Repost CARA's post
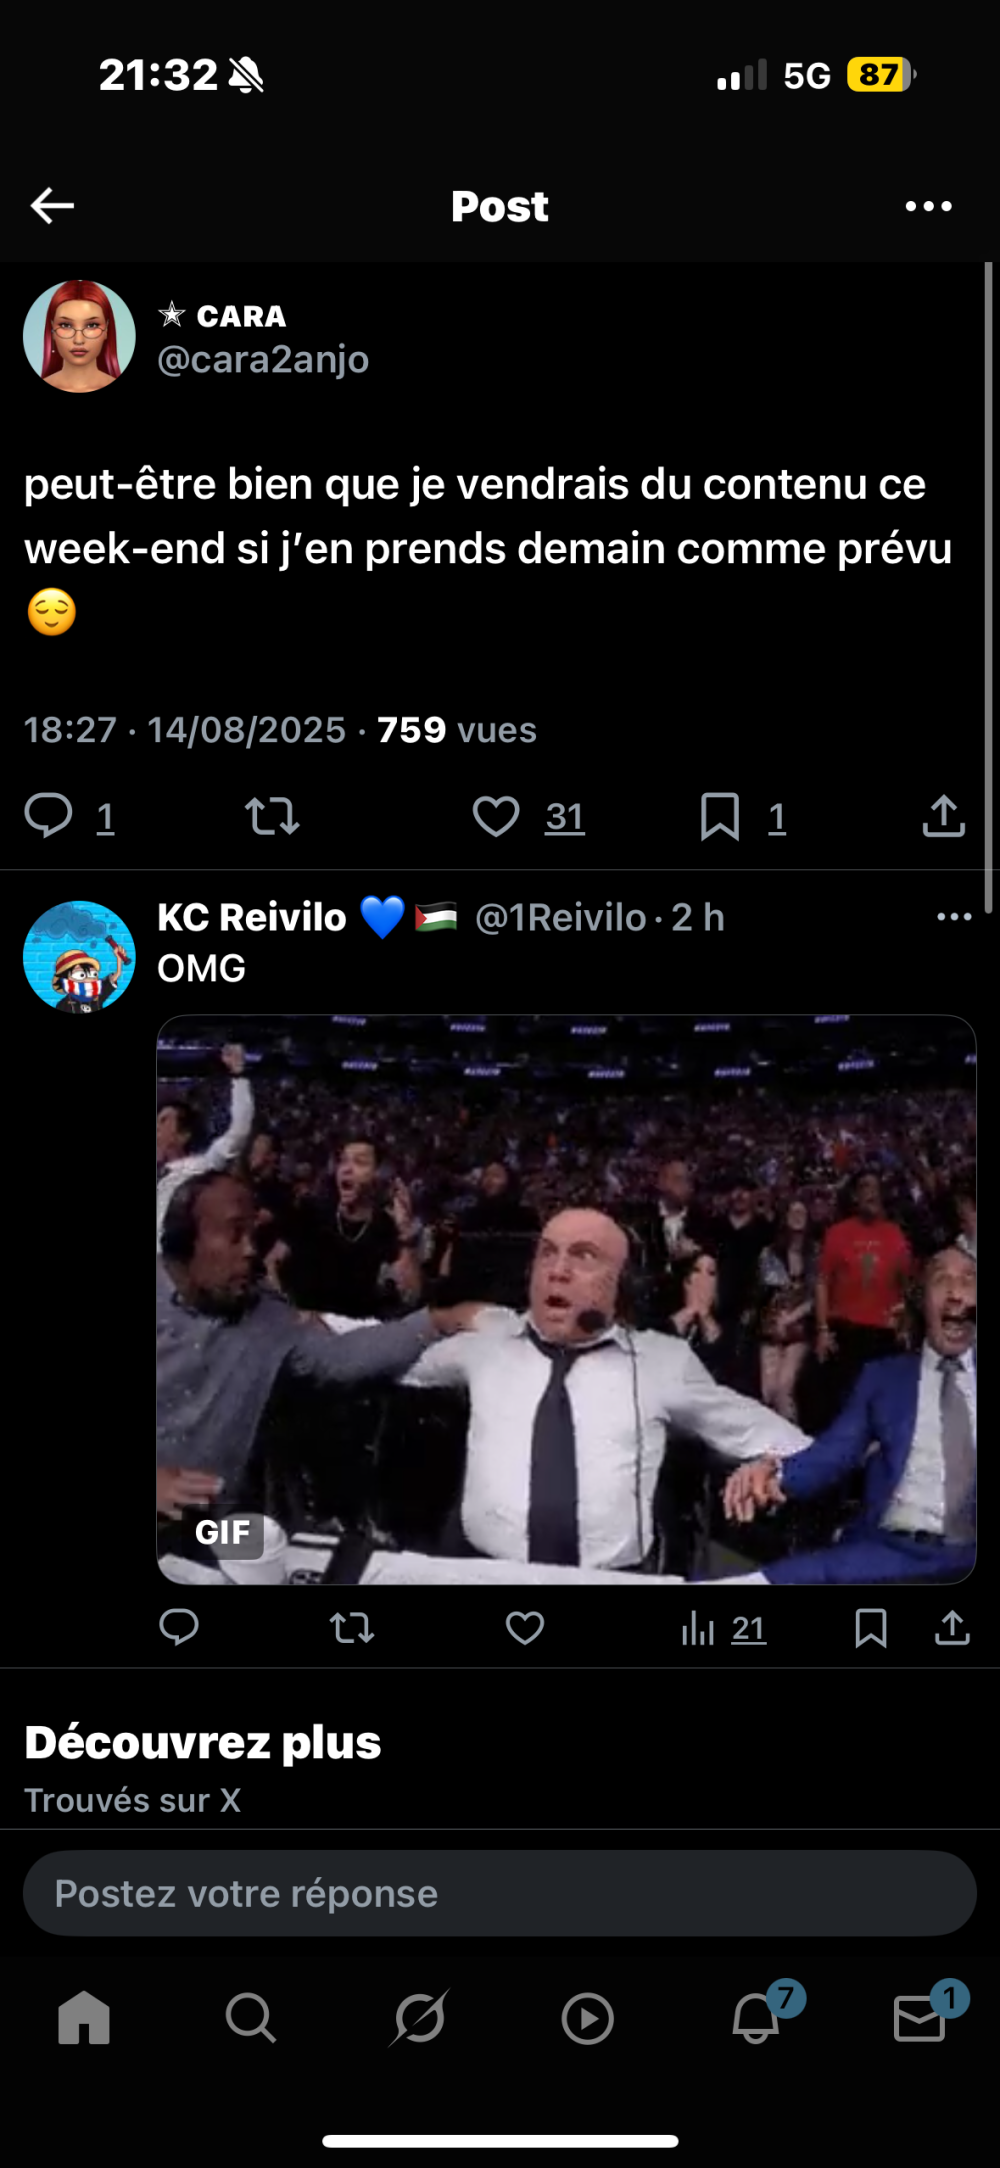This screenshot has width=1000, height=2168. (x=272, y=816)
